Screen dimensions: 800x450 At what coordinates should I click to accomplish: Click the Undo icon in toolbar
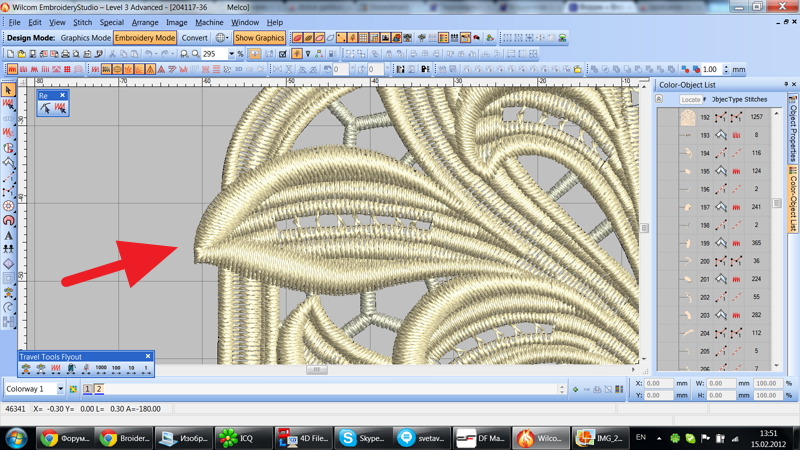[148, 54]
